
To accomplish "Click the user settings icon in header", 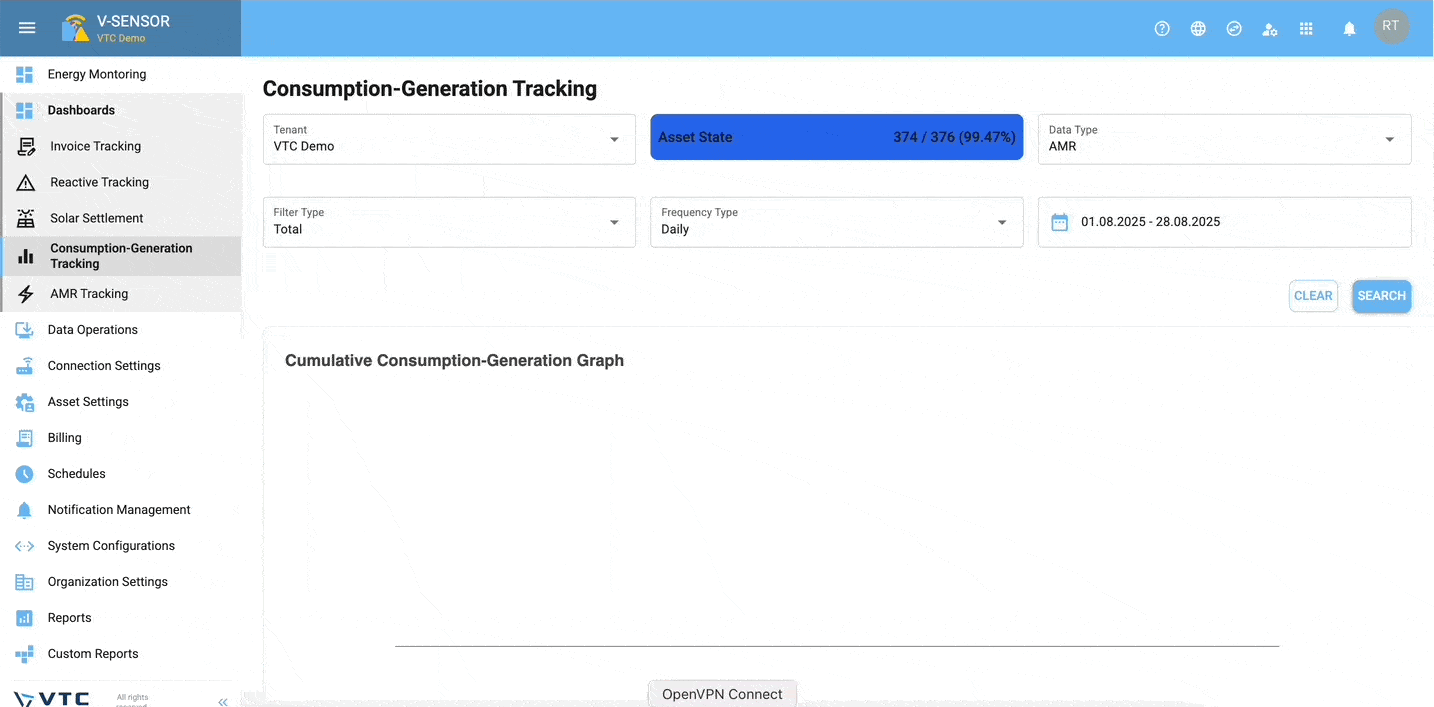I will 1270,29.
